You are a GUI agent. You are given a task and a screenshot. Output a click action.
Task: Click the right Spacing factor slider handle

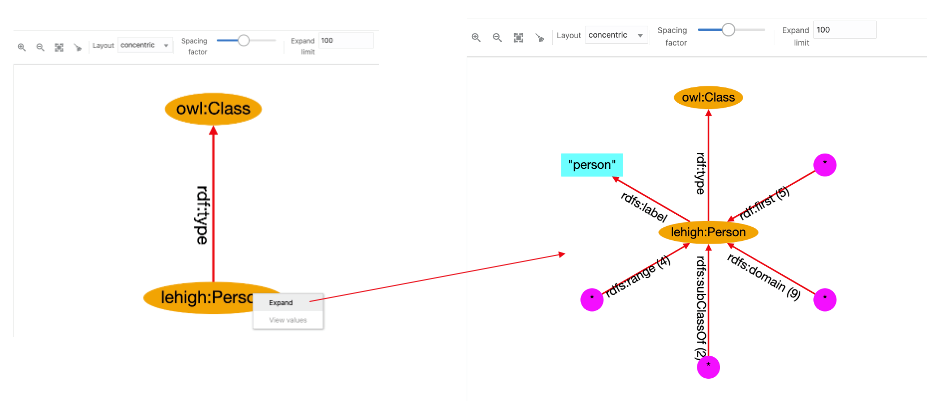point(728,30)
